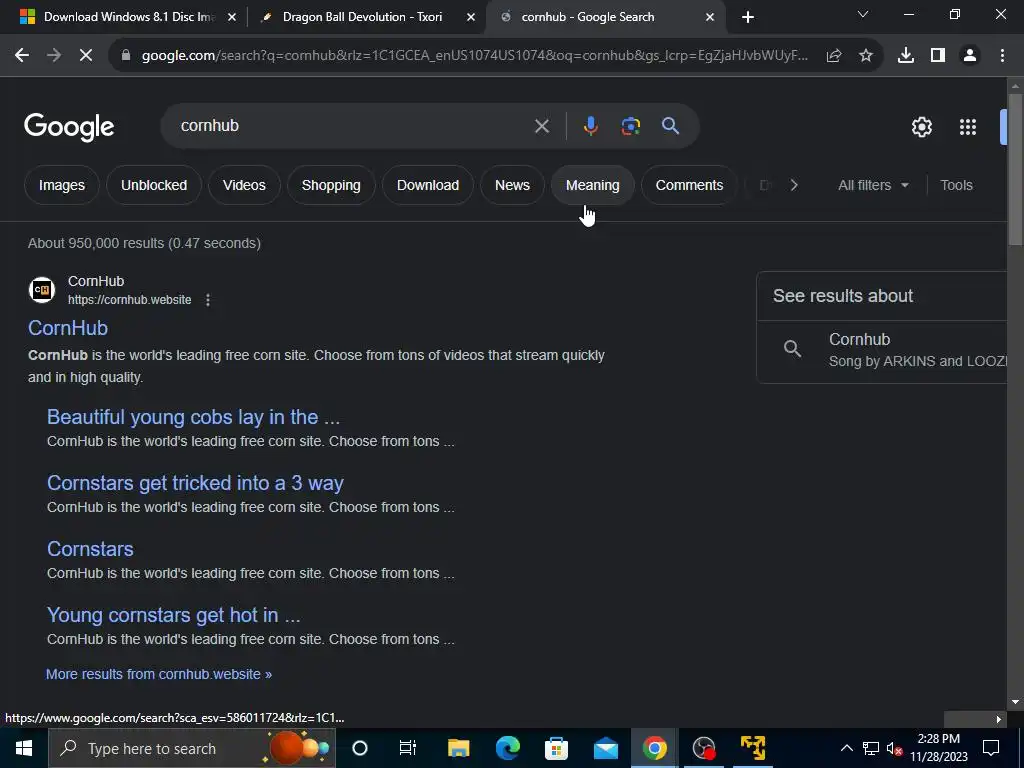1024x768 pixels.
Task: Close the Dragon Ball Devolution tab
Action: coord(471,17)
